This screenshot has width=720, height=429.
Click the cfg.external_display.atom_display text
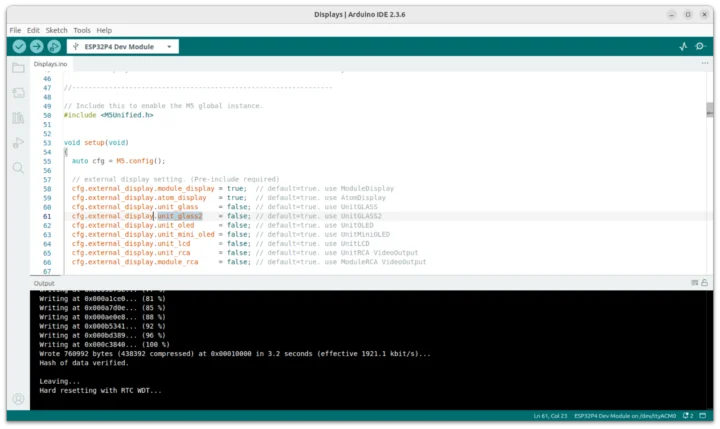tap(139, 198)
